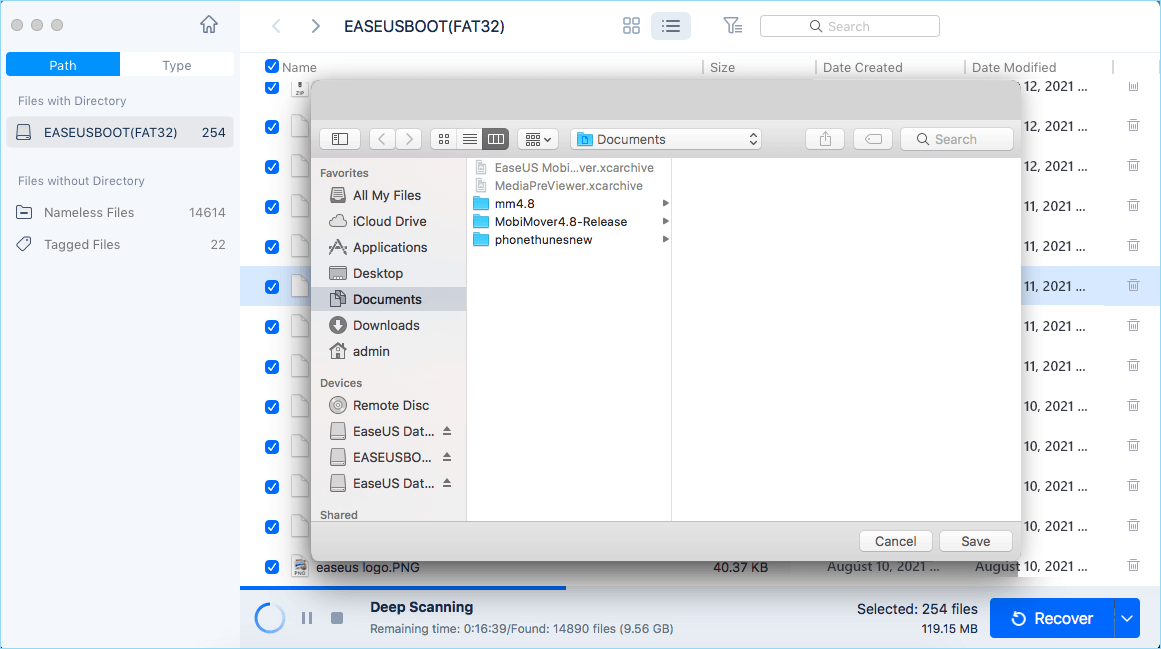Uncheck the Name column header checkbox
This screenshot has width=1161, height=649.
click(272, 67)
